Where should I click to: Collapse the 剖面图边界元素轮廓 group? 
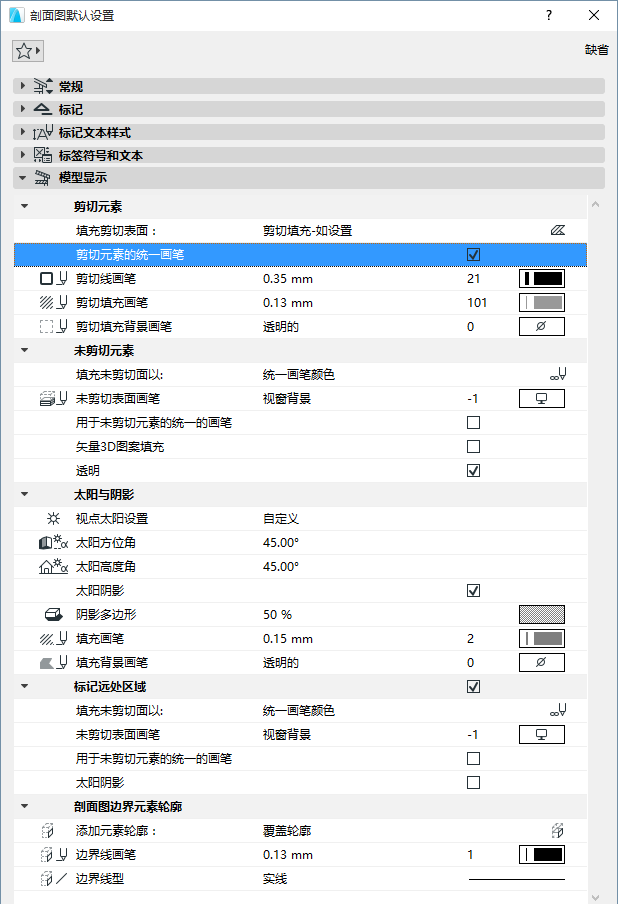[24, 807]
